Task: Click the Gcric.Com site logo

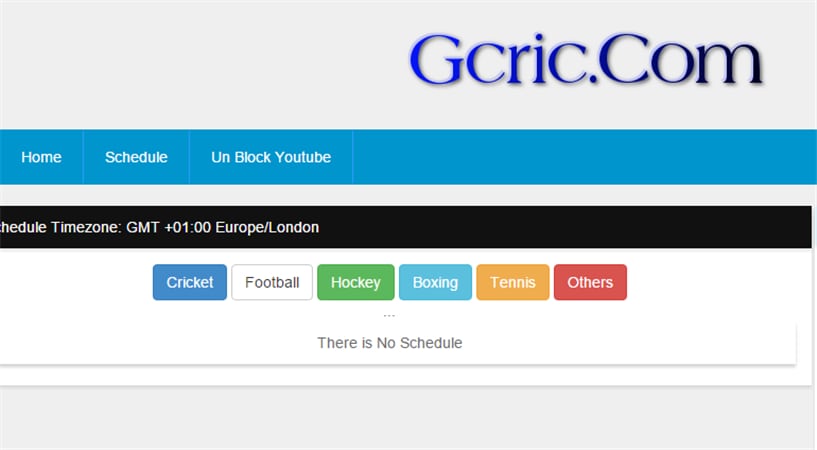Action: pyautogui.click(x=586, y=59)
